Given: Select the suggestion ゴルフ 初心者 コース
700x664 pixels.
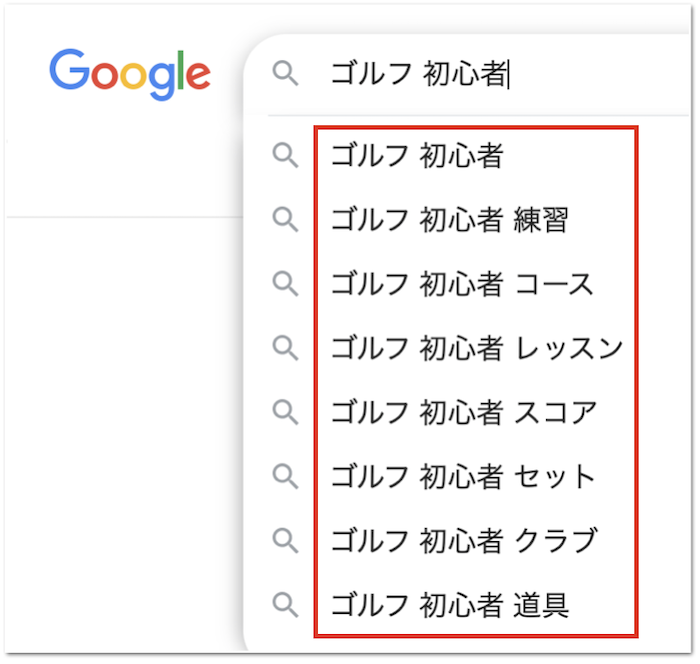Looking at the screenshot, I should [462, 284].
